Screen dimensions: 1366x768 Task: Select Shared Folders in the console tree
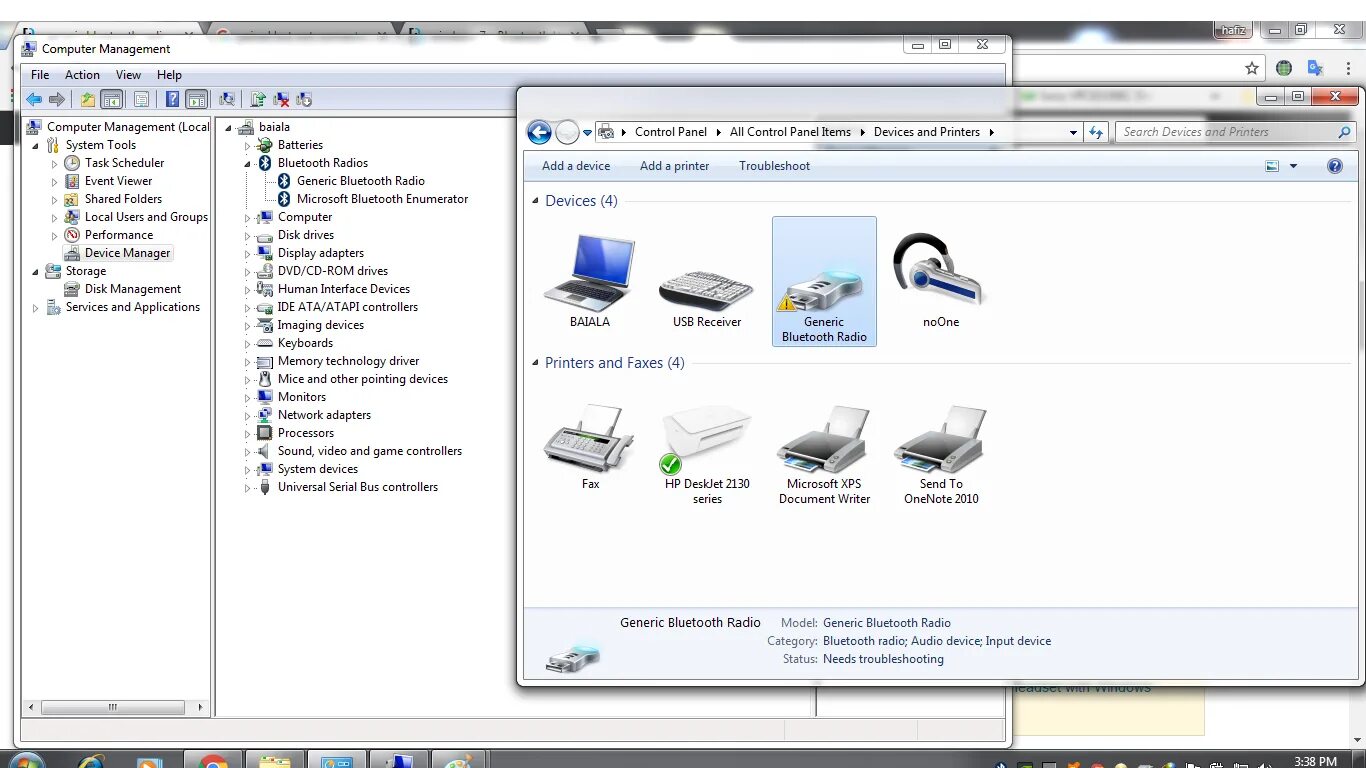pyautogui.click(x=123, y=199)
